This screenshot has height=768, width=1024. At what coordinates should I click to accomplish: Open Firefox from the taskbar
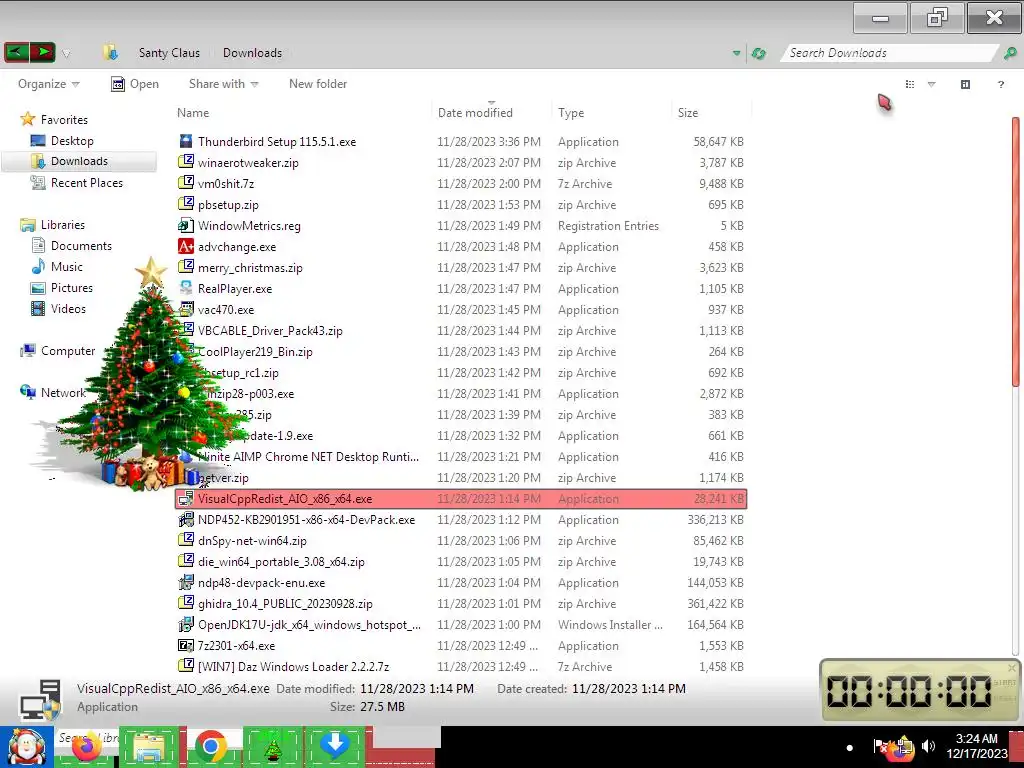click(x=86, y=746)
